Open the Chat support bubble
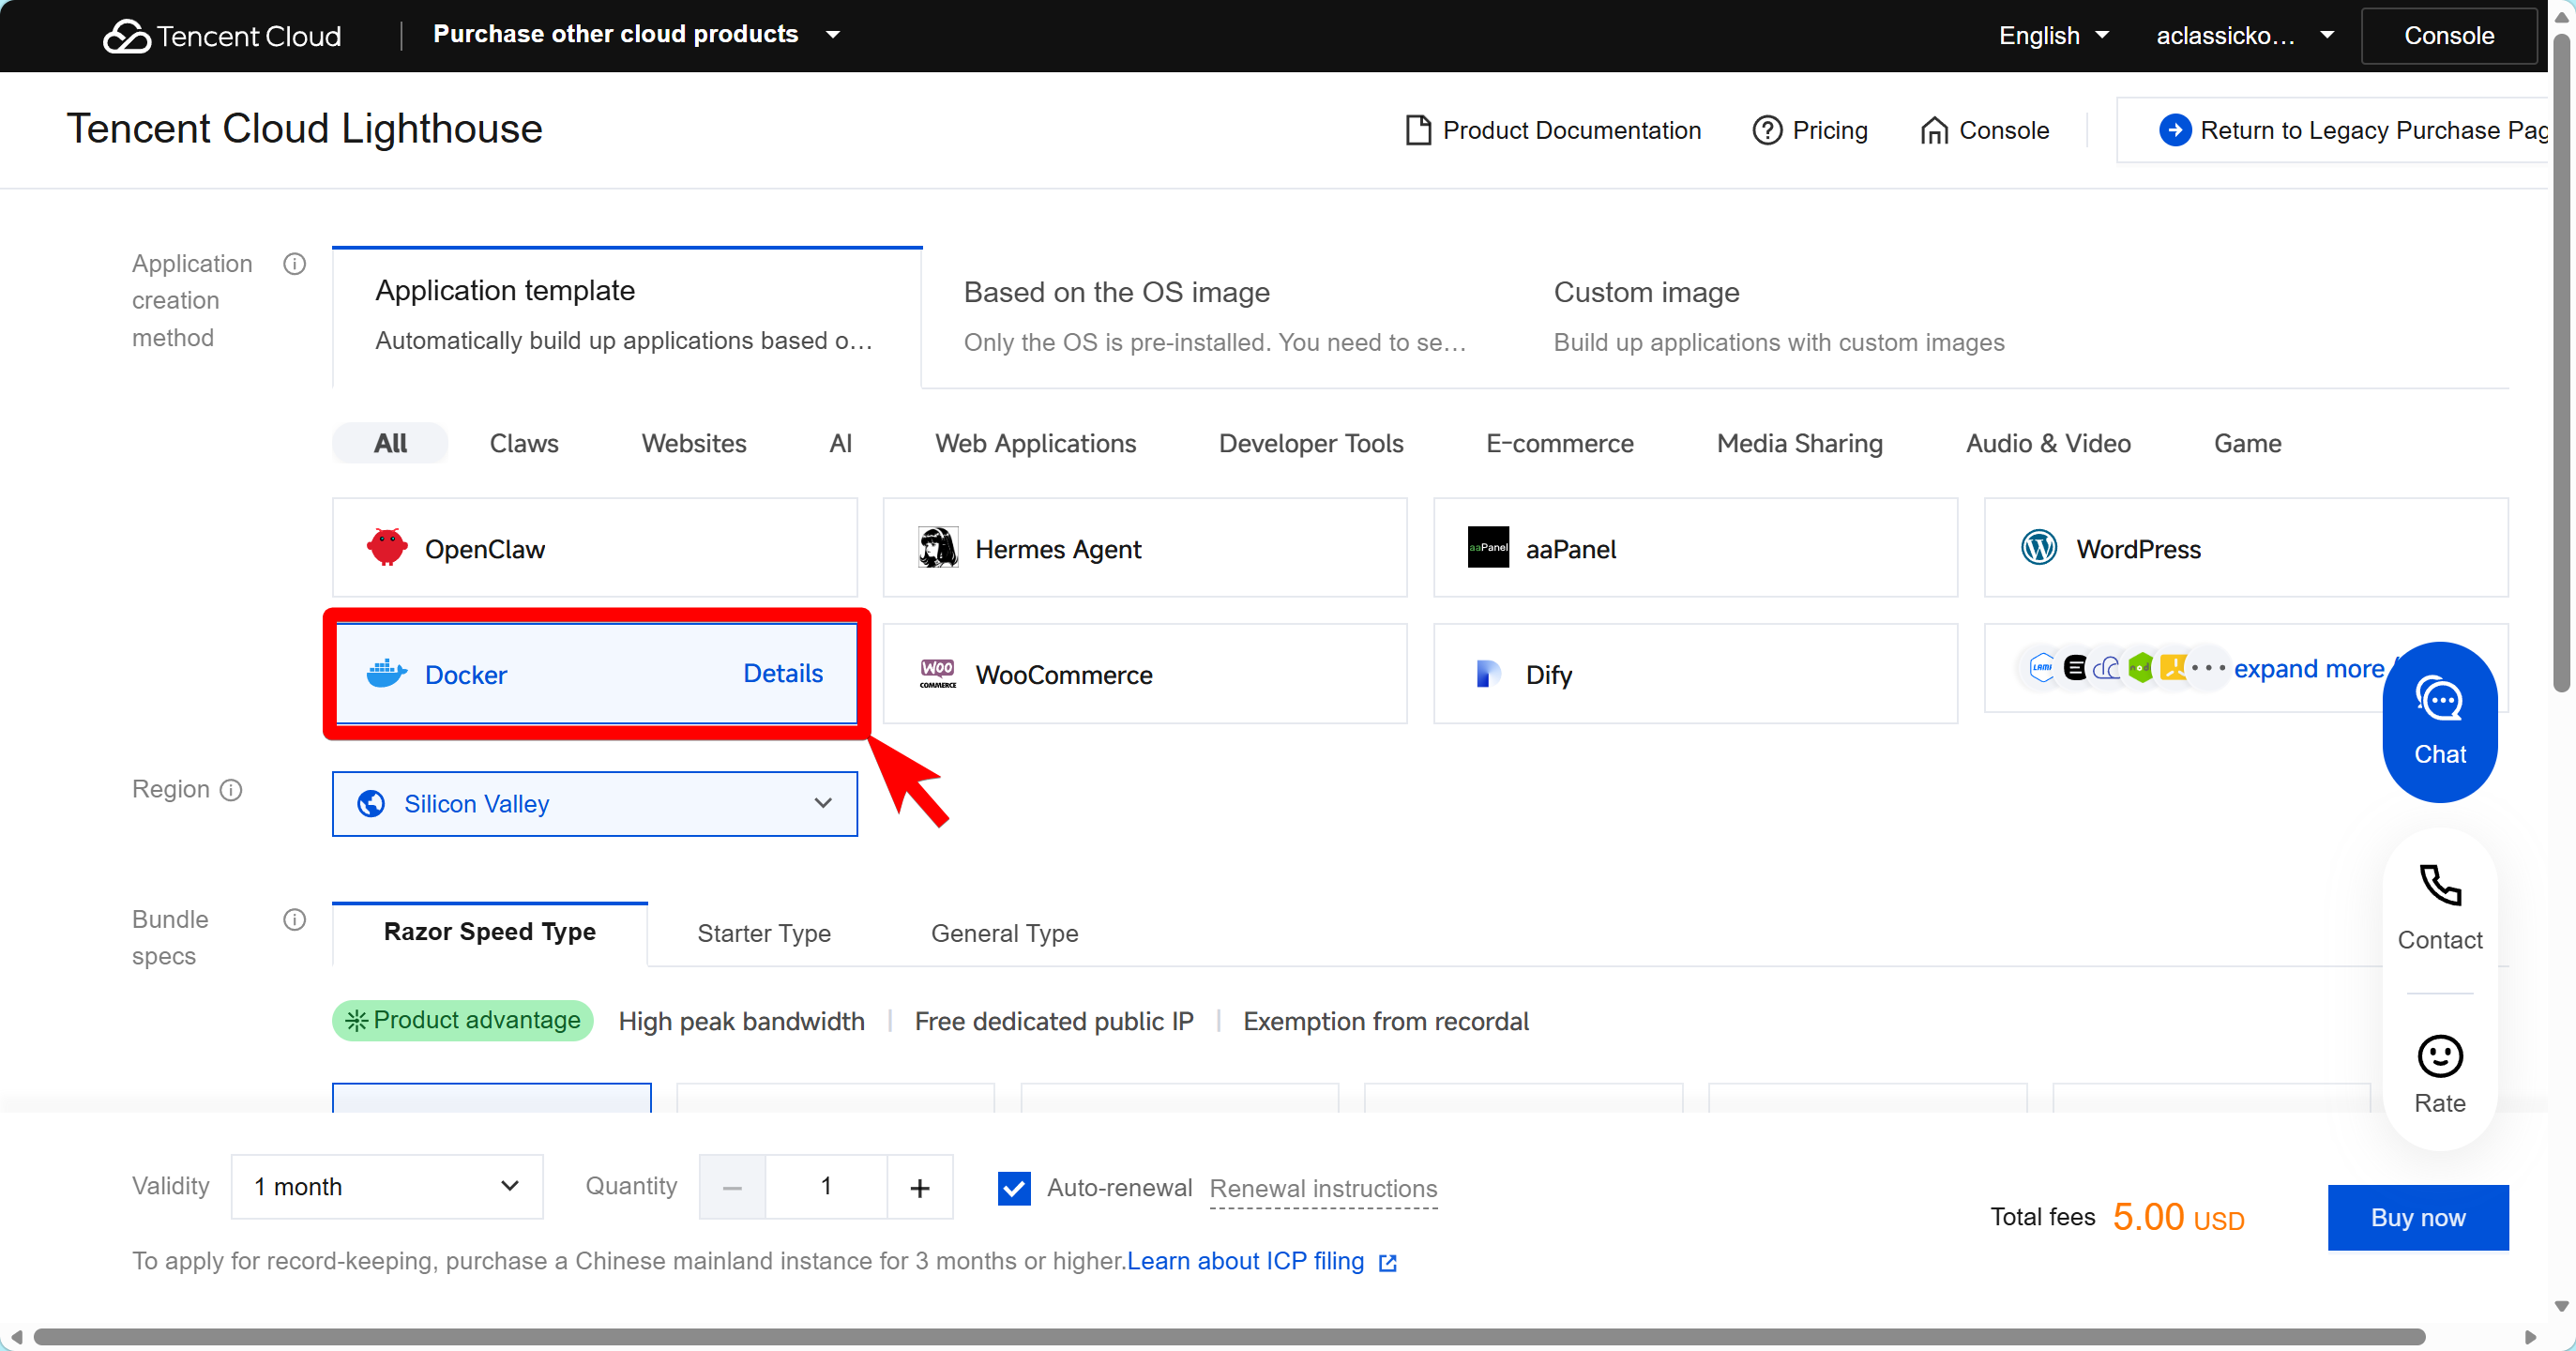 click(x=2439, y=721)
